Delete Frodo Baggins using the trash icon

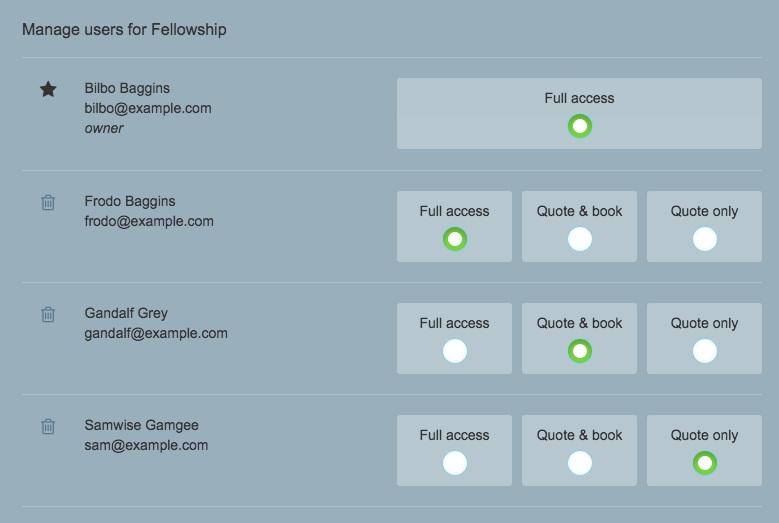(x=48, y=202)
